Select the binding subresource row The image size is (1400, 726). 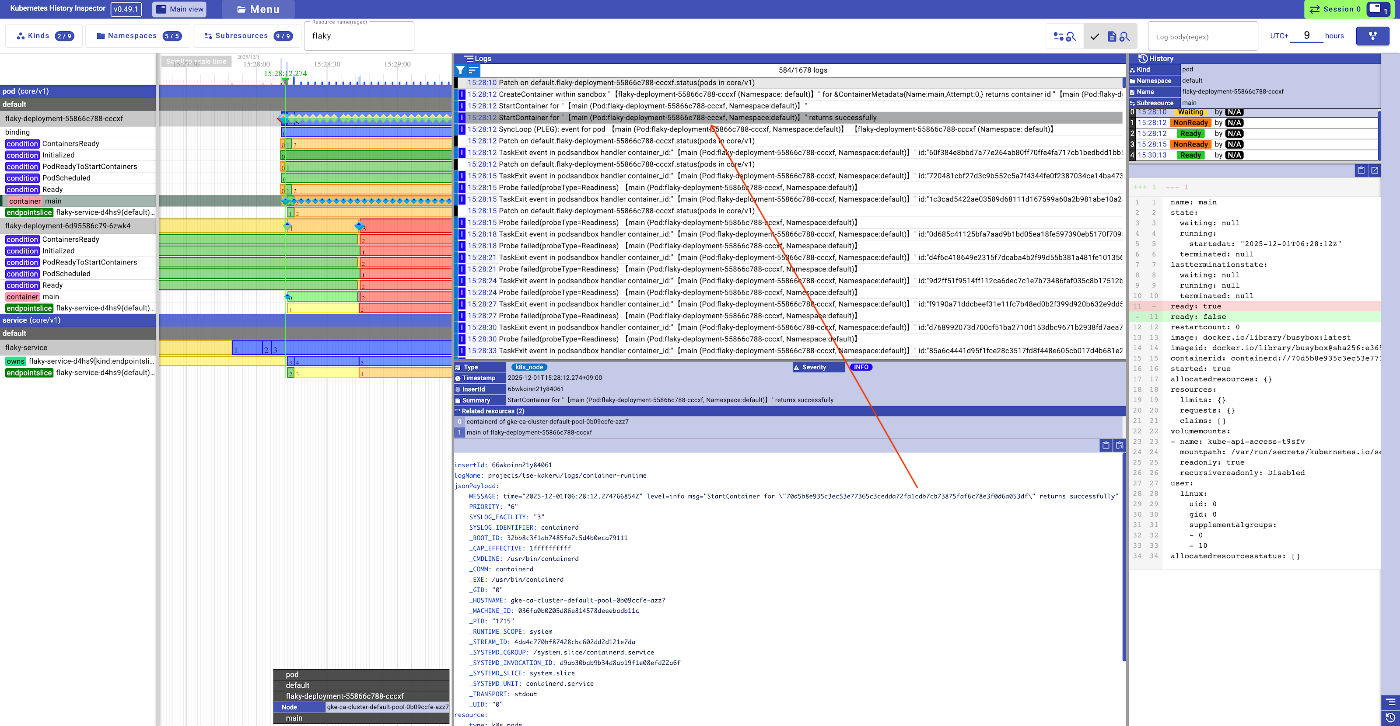point(79,132)
